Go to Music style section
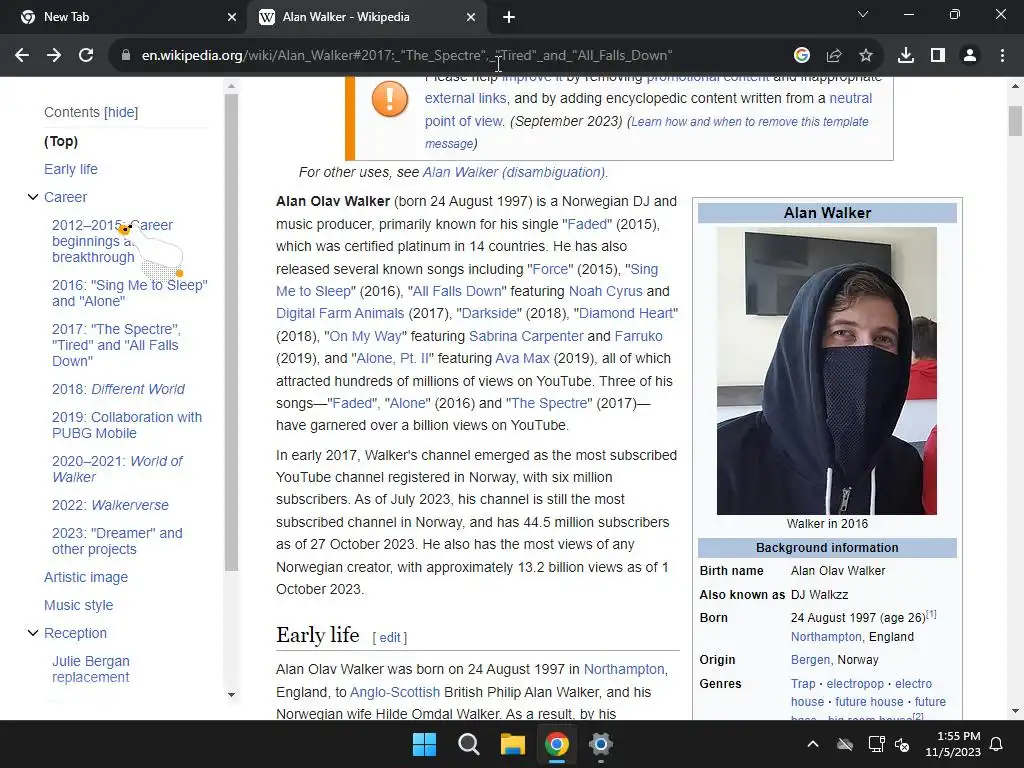This screenshot has width=1024, height=768. pyautogui.click(x=78, y=605)
